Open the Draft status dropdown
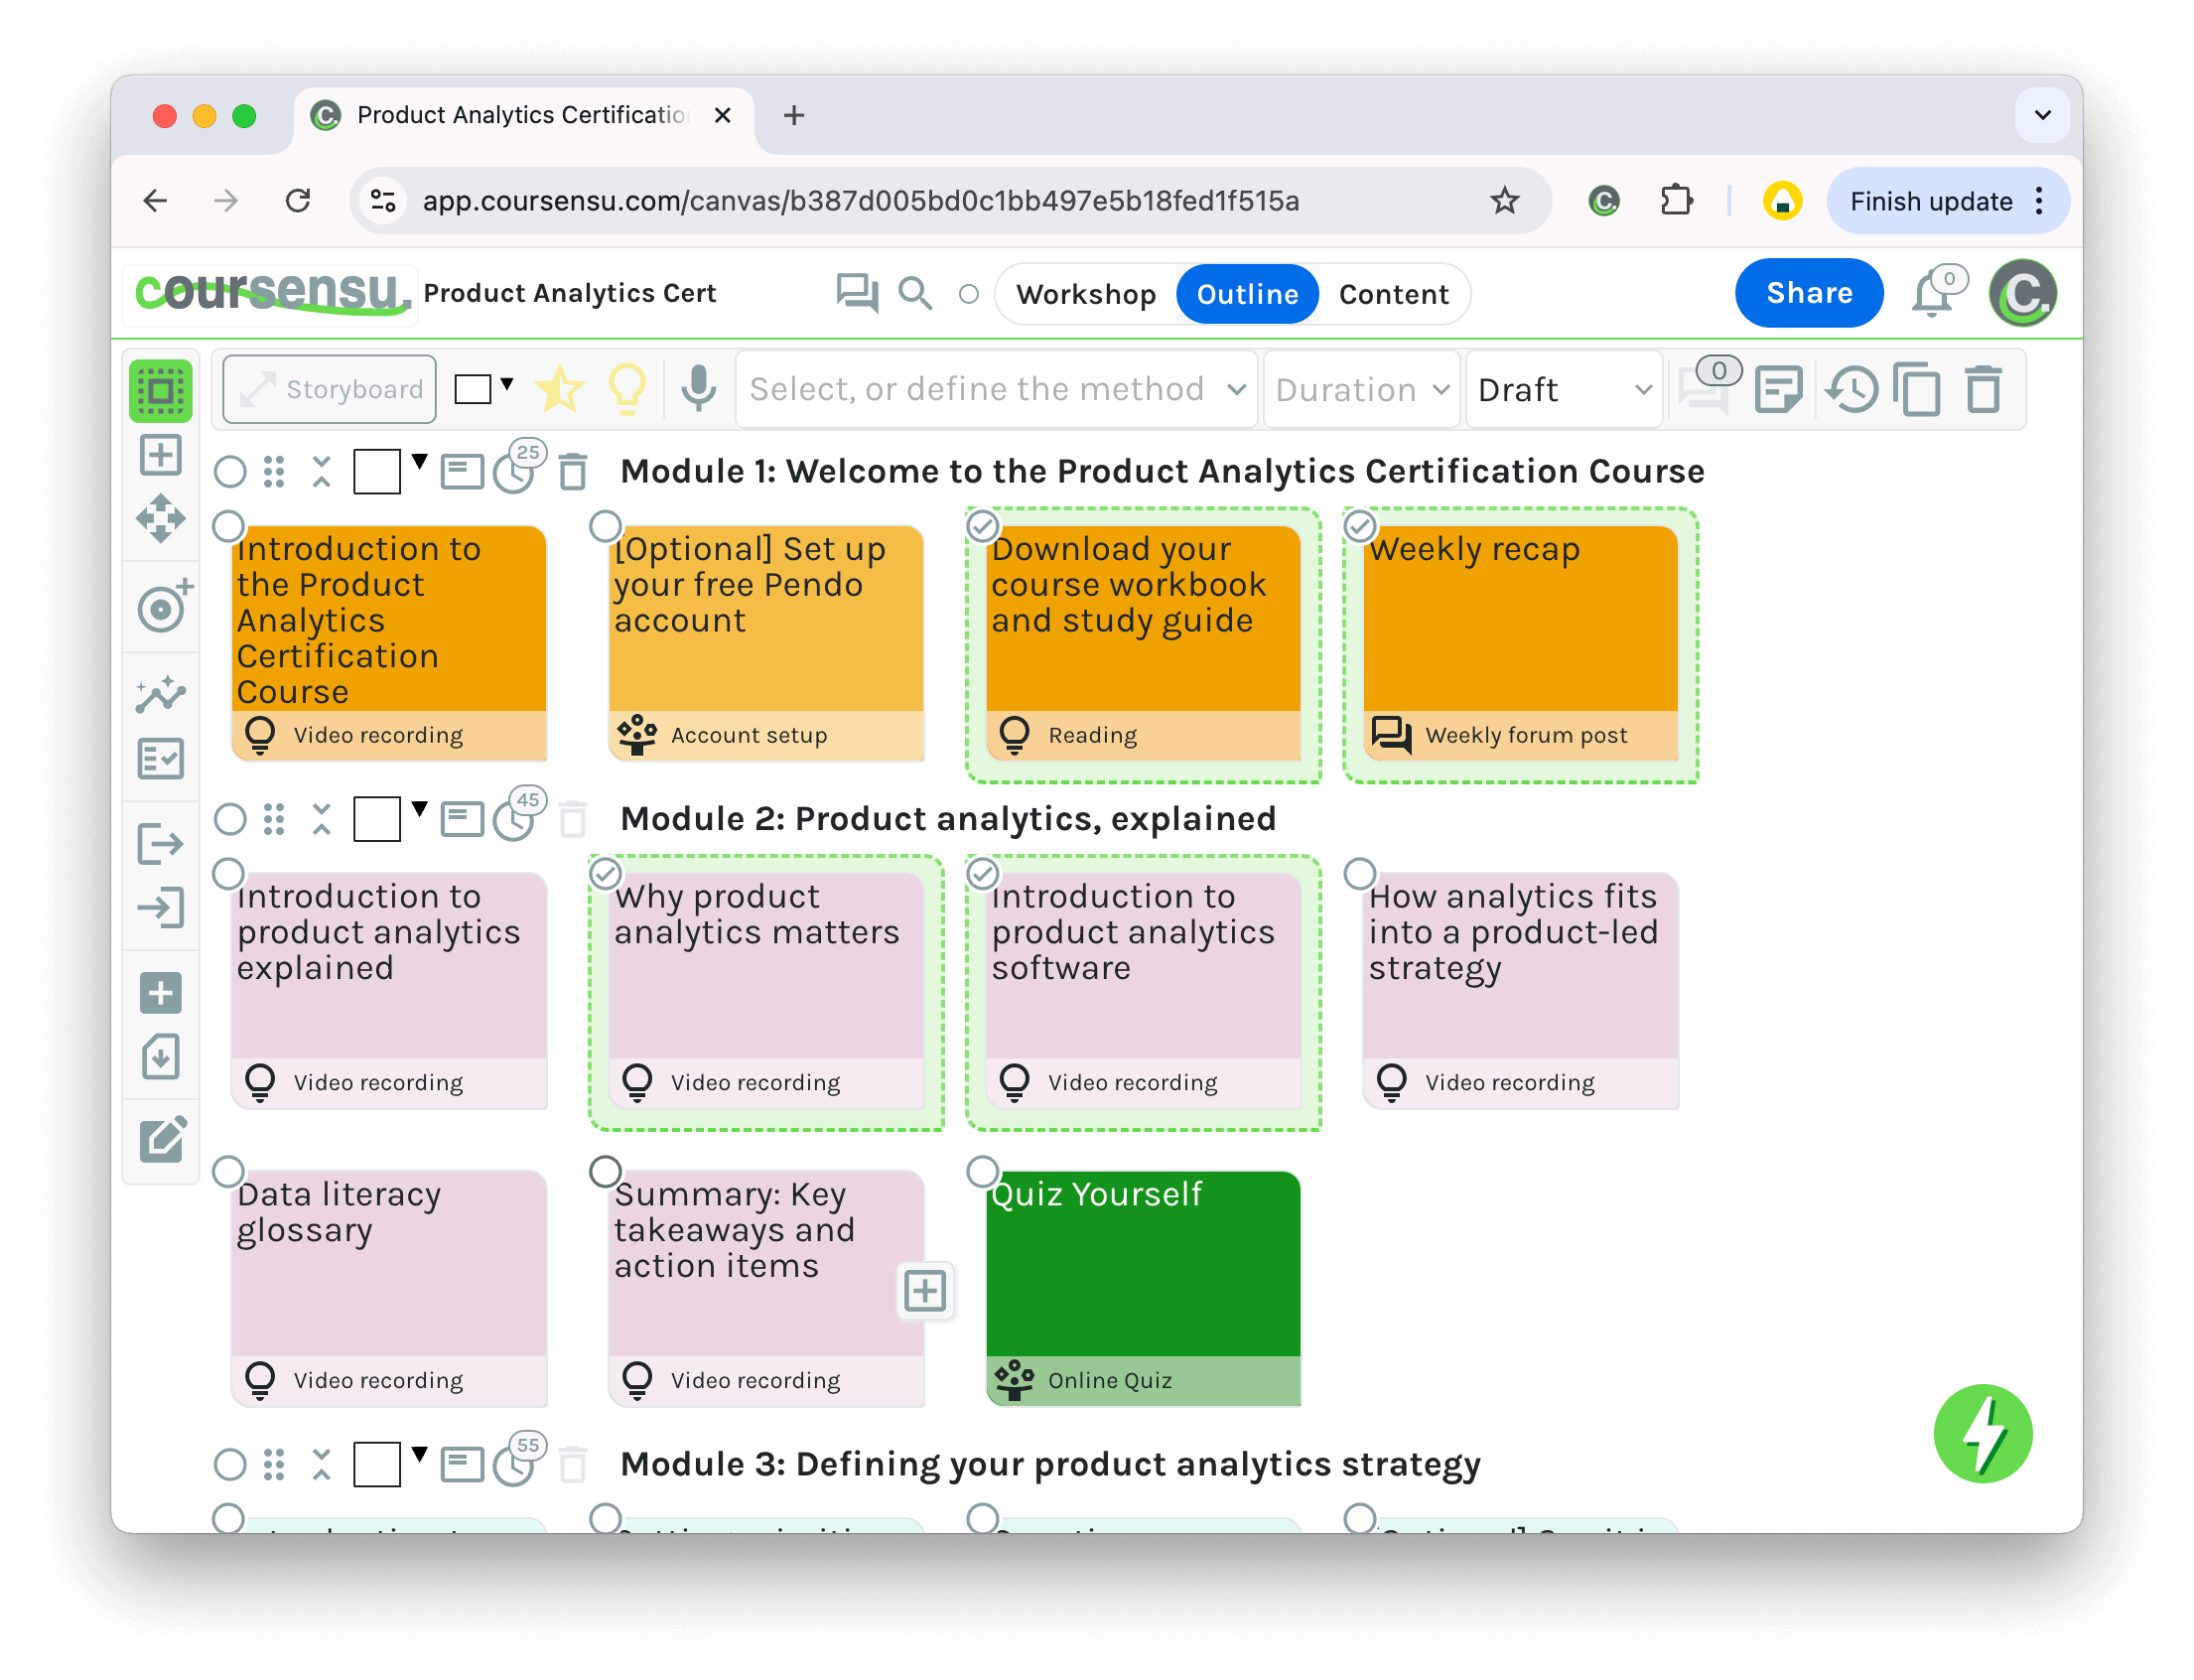 1563,389
